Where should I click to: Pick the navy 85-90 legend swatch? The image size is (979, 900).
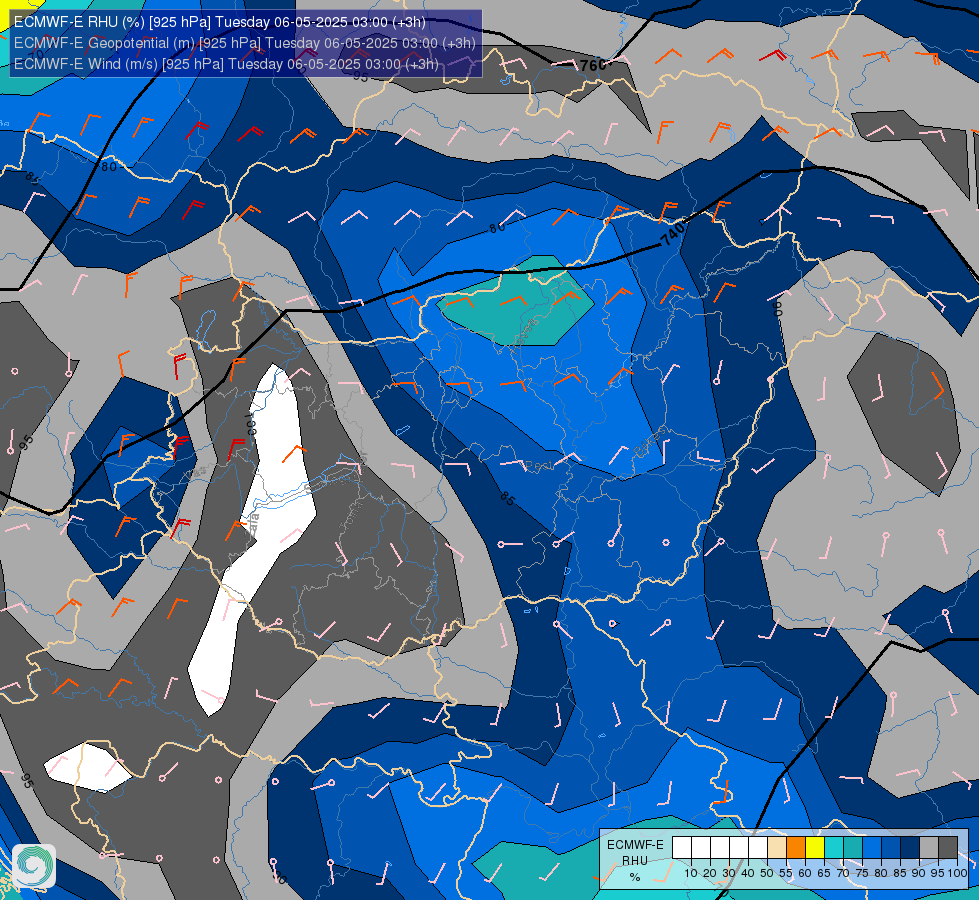click(910, 847)
